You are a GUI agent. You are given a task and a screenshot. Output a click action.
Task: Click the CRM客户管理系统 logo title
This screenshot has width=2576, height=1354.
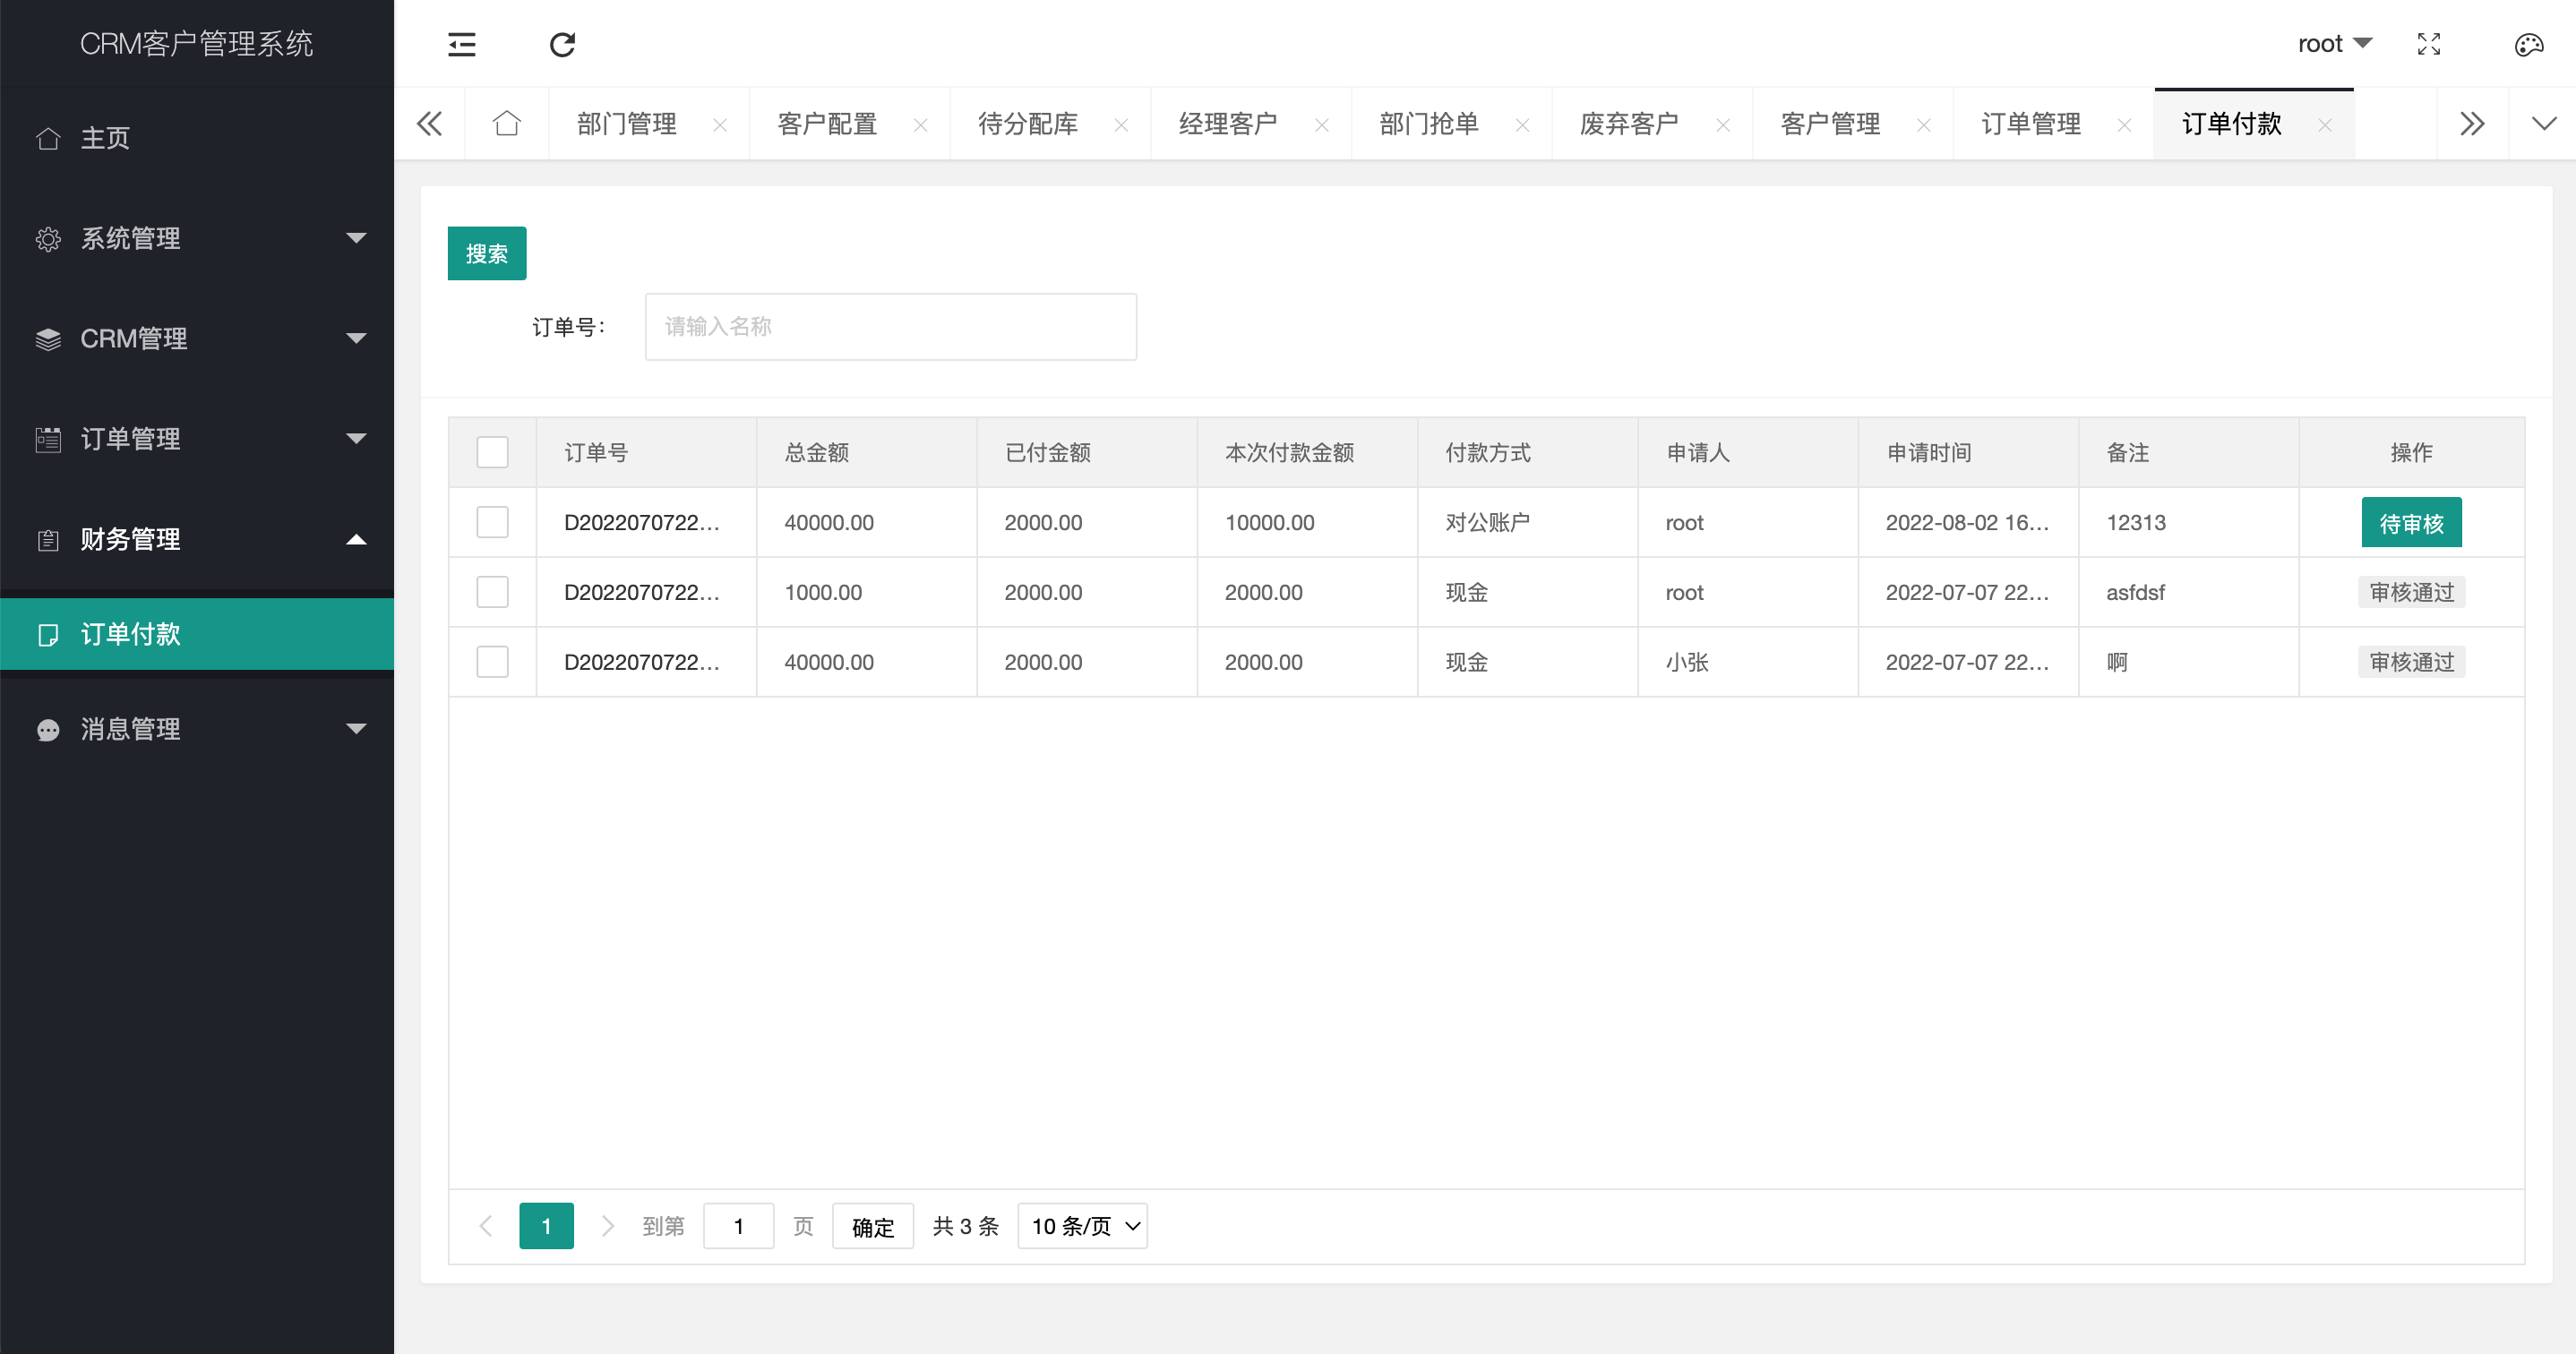197,43
